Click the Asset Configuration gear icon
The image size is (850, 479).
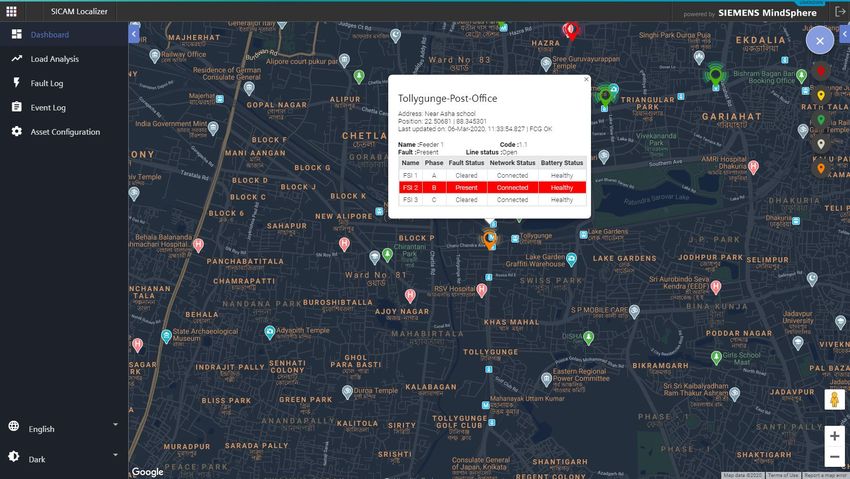17,131
